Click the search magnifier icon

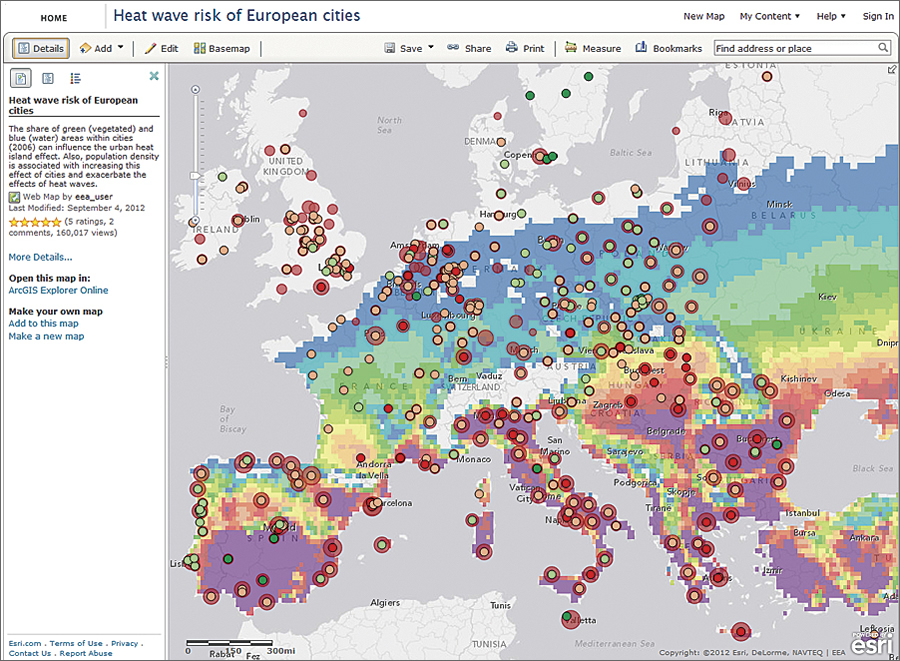pos(883,48)
